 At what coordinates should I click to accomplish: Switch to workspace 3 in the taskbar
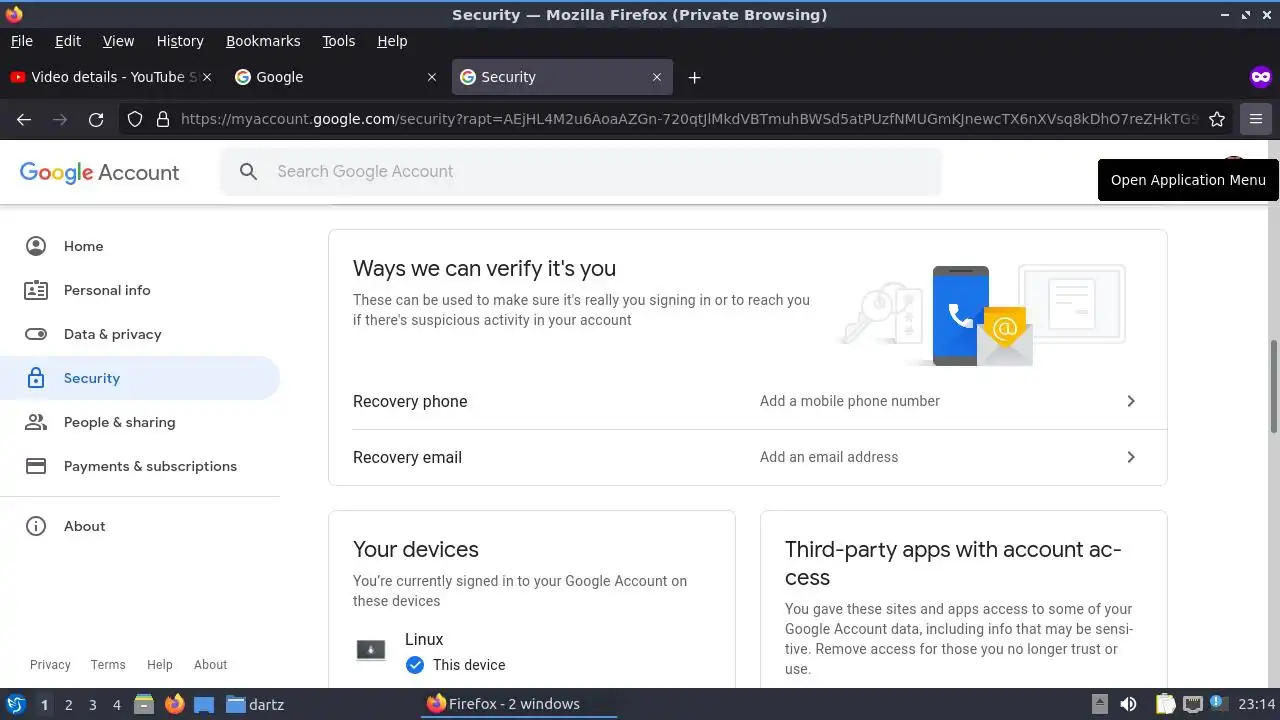click(92, 705)
